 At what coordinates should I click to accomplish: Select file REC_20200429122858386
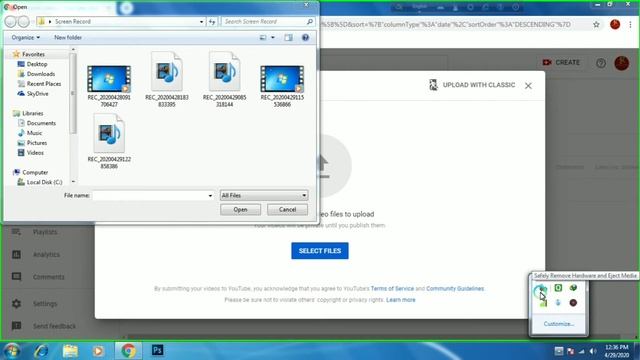(109, 141)
